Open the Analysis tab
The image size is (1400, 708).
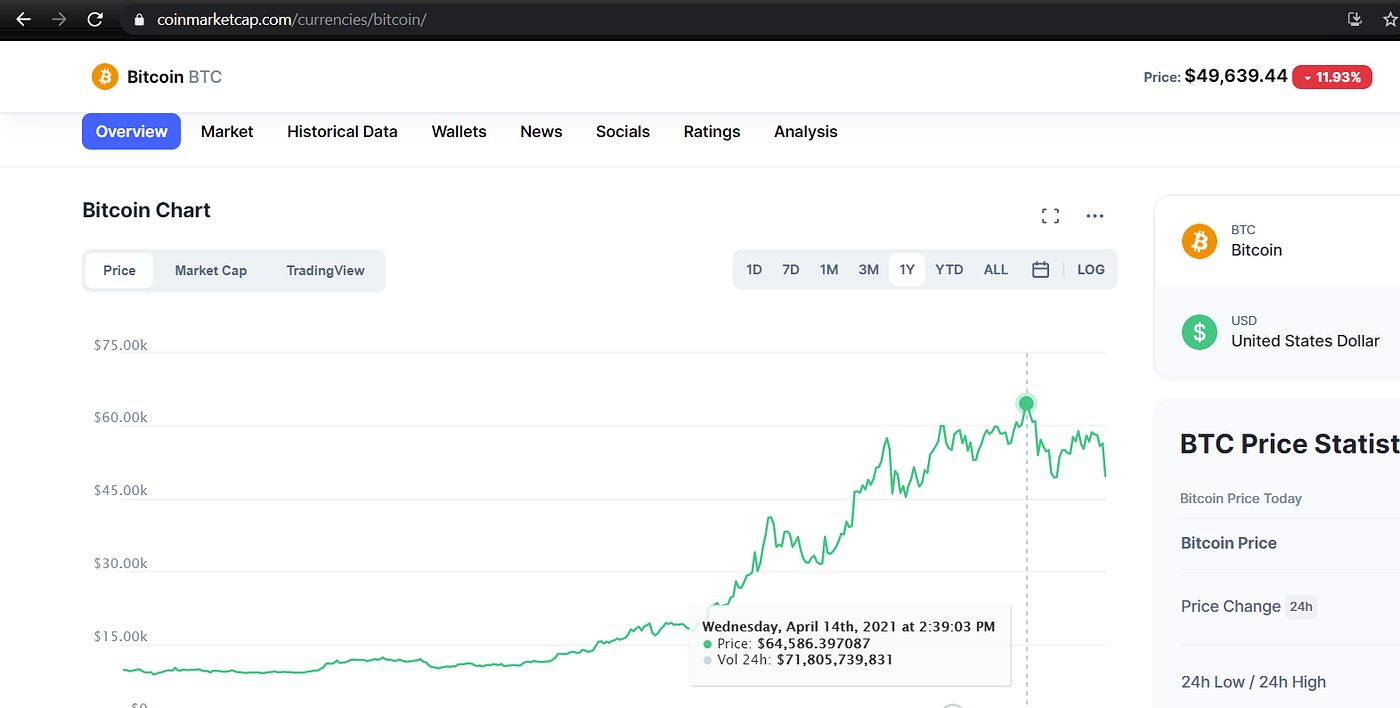click(806, 131)
